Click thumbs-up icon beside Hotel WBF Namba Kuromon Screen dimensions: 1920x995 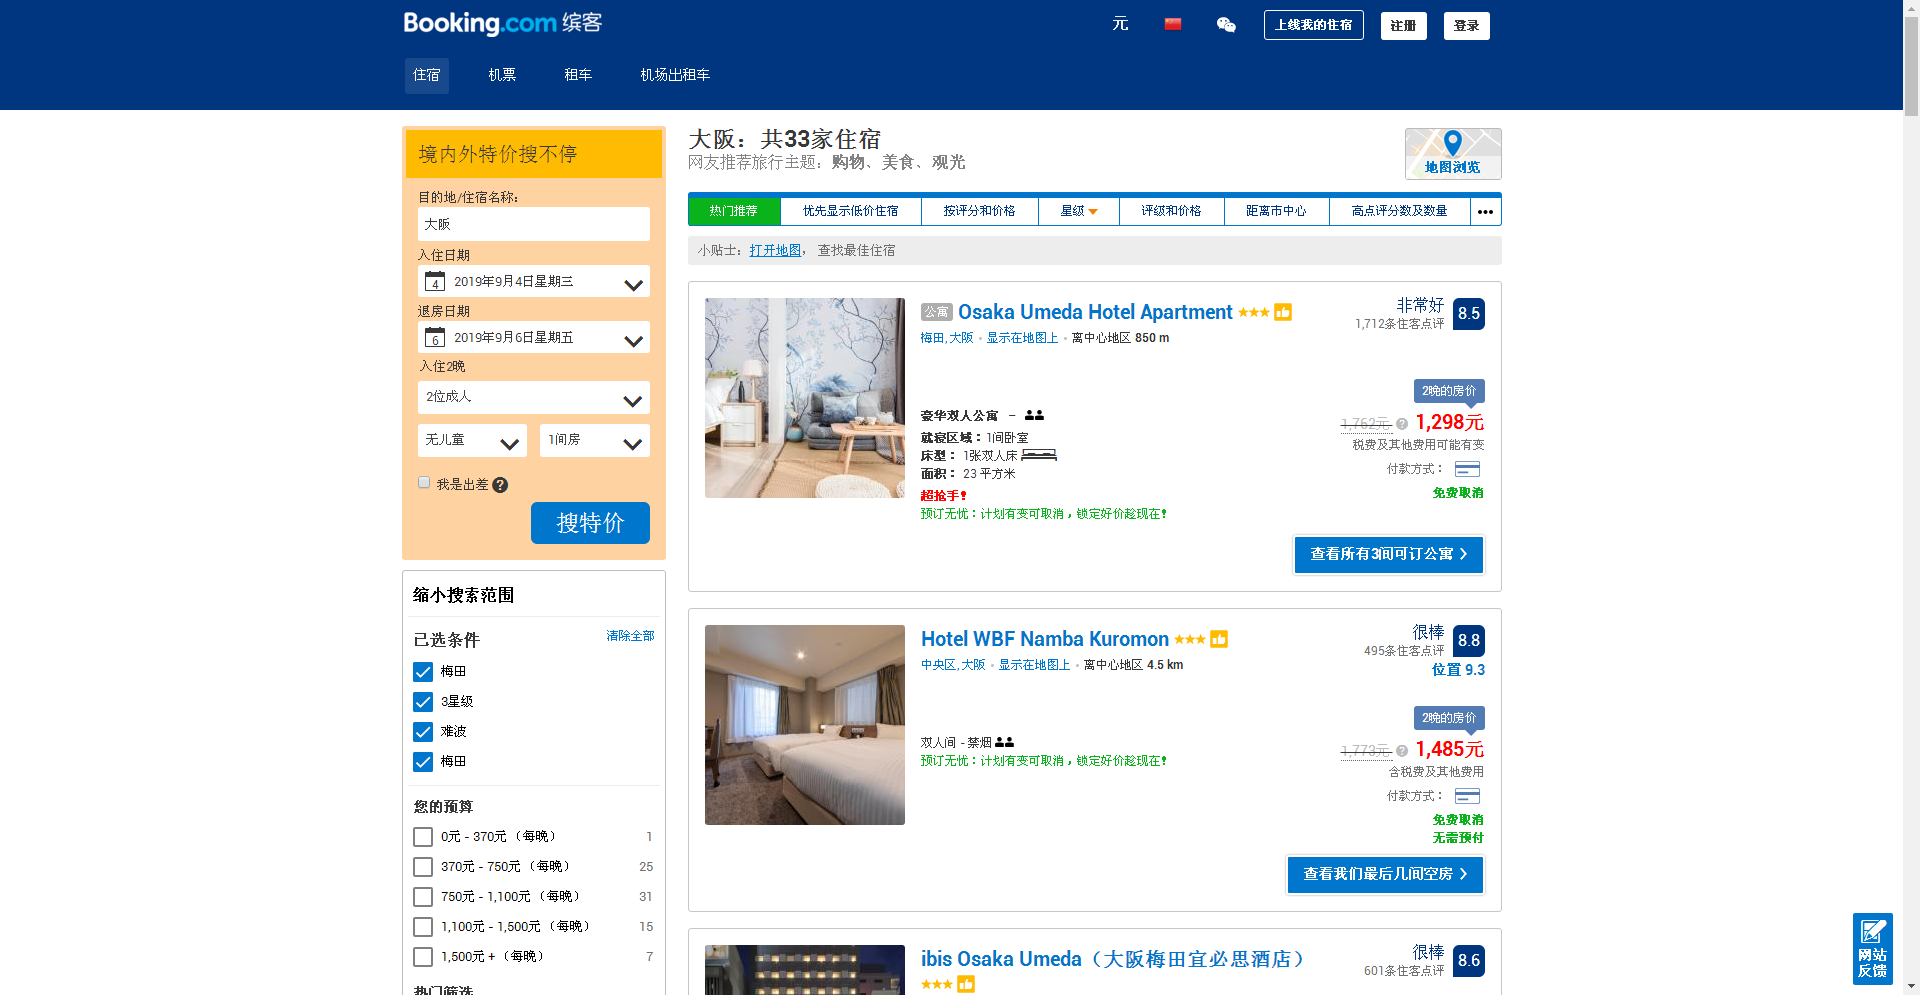(x=1219, y=639)
